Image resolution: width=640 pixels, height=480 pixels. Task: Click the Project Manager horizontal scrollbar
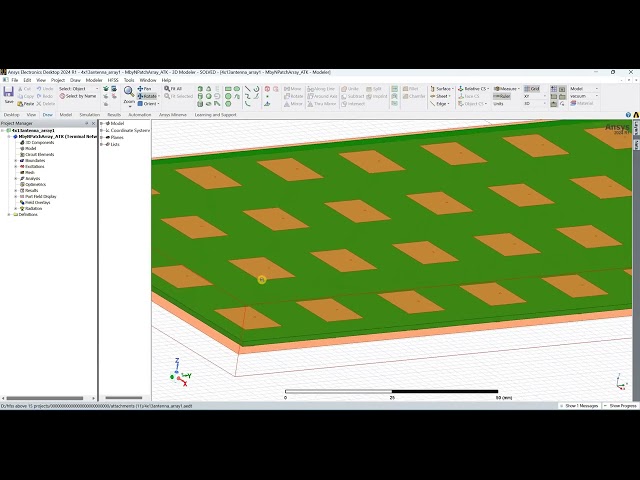click(45, 398)
